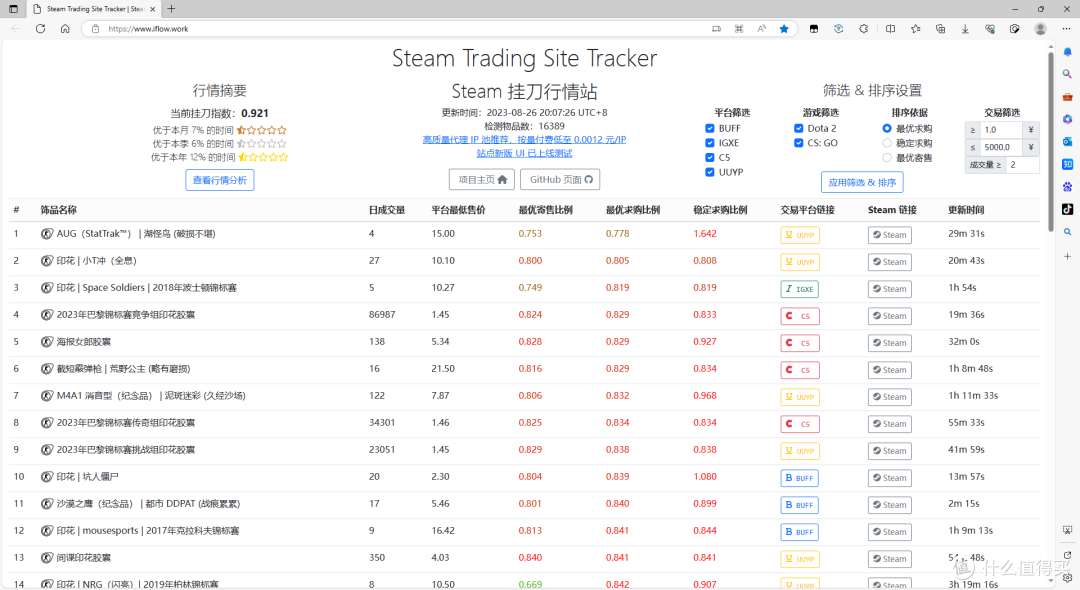The image size is (1080, 590).
Task: Open sidebar settings gear at the bottom
Action: pyautogui.click(x=1067, y=577)
